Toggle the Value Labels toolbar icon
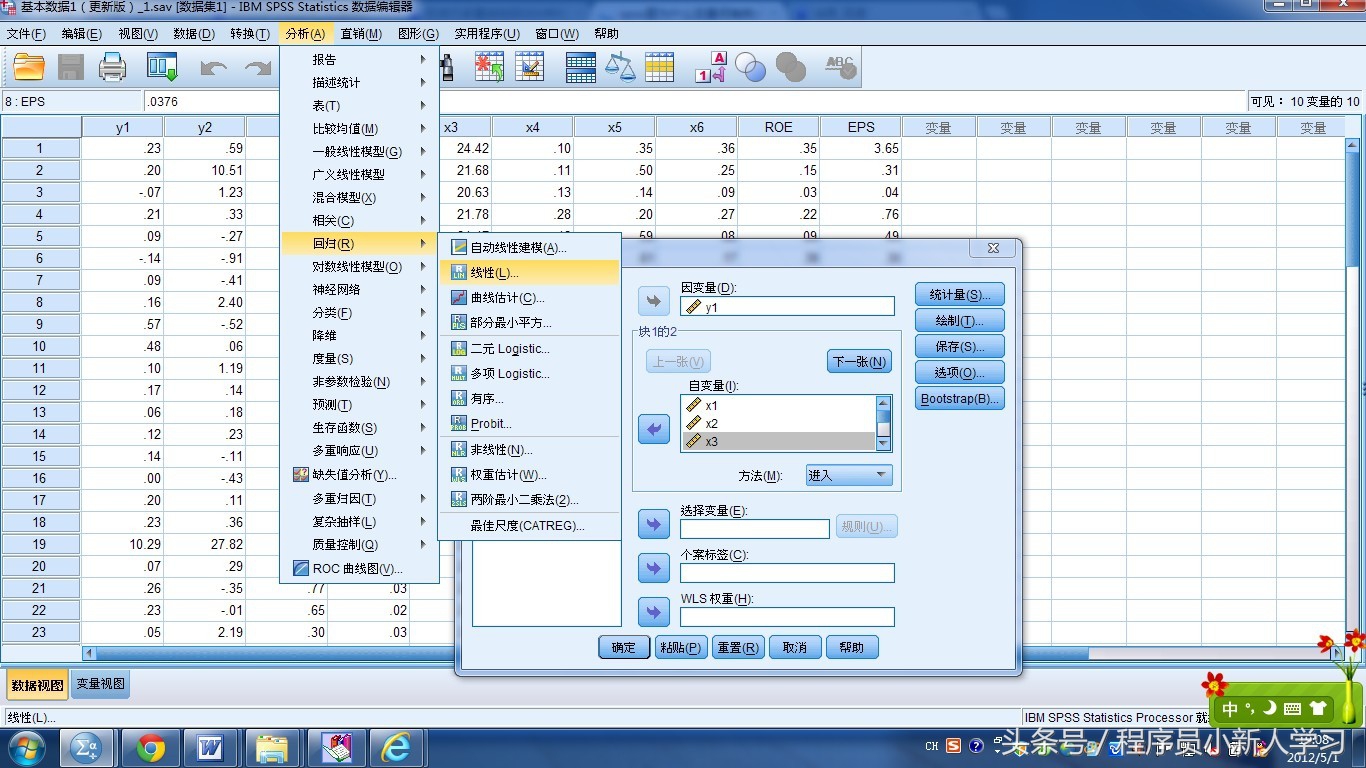 coord(710,67)
